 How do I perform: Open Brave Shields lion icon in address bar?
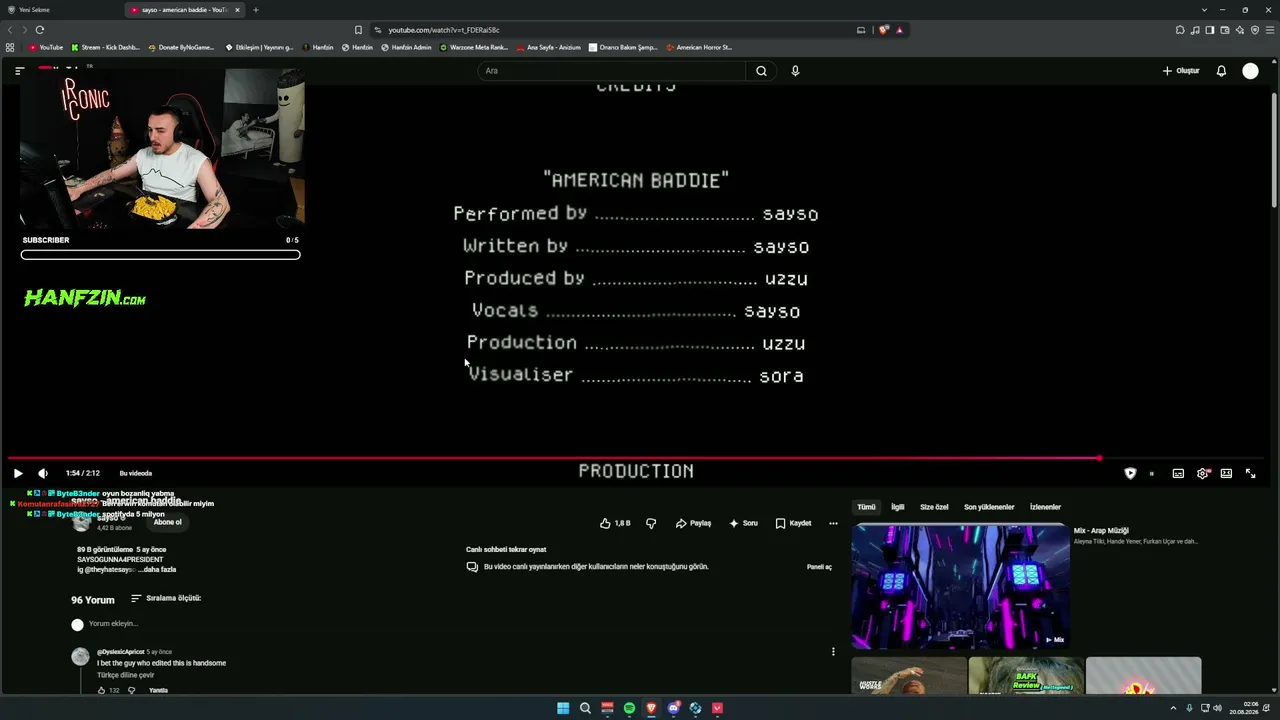(883, 30)
